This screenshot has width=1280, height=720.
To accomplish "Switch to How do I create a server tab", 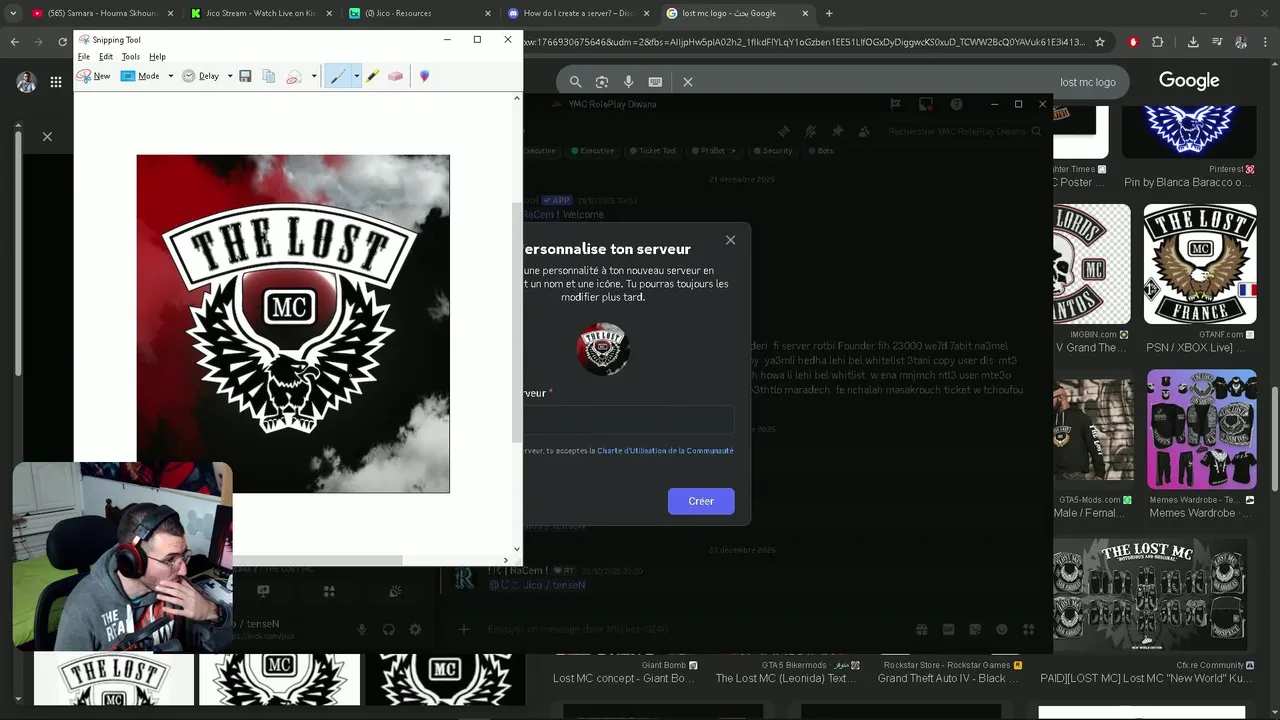I will coord(578,13).
